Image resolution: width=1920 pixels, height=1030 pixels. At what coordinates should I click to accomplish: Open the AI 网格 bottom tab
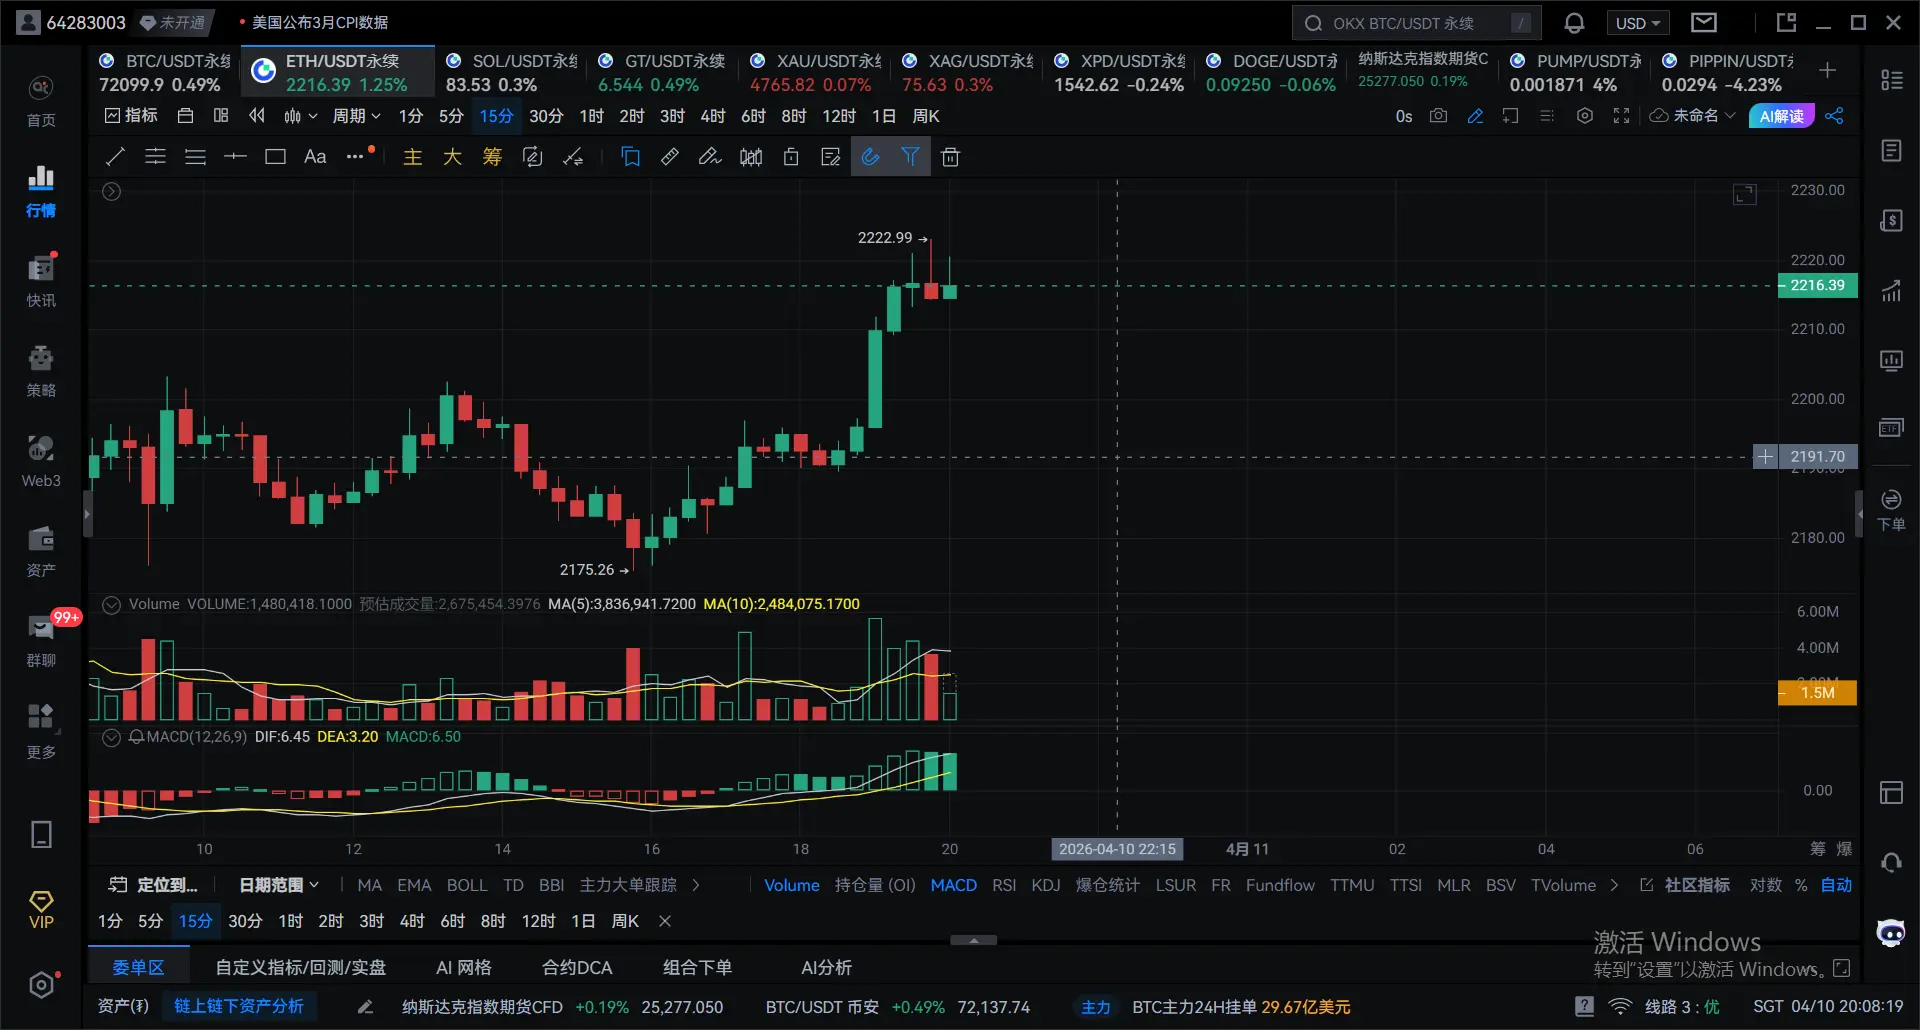(464, 967)
